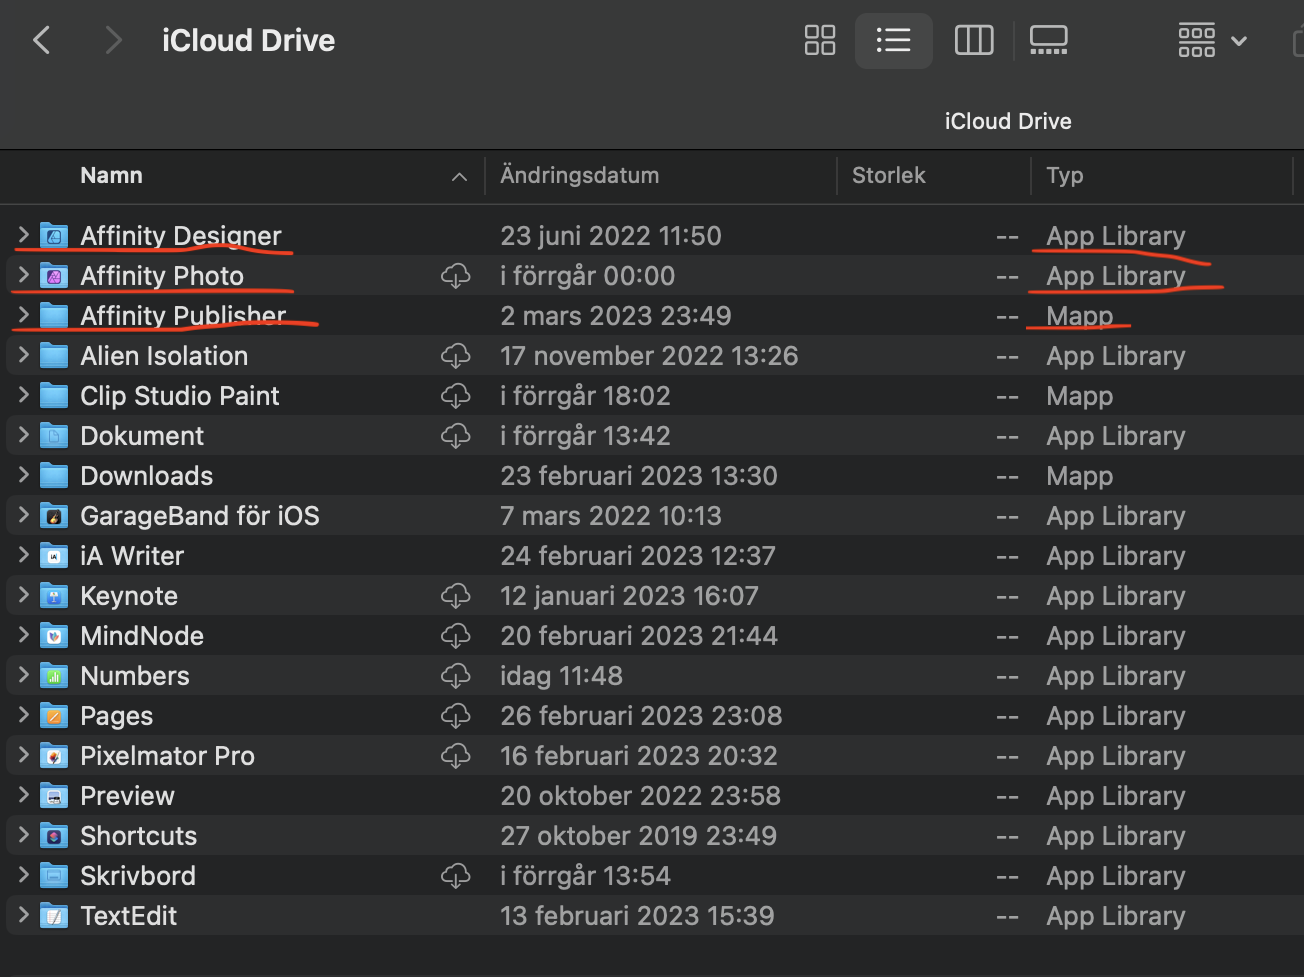Image resolution: width=1304 pixels, height=977 pixels.
Task: Select the iA Writer folder icon
Action: click(x=54, y=556)
